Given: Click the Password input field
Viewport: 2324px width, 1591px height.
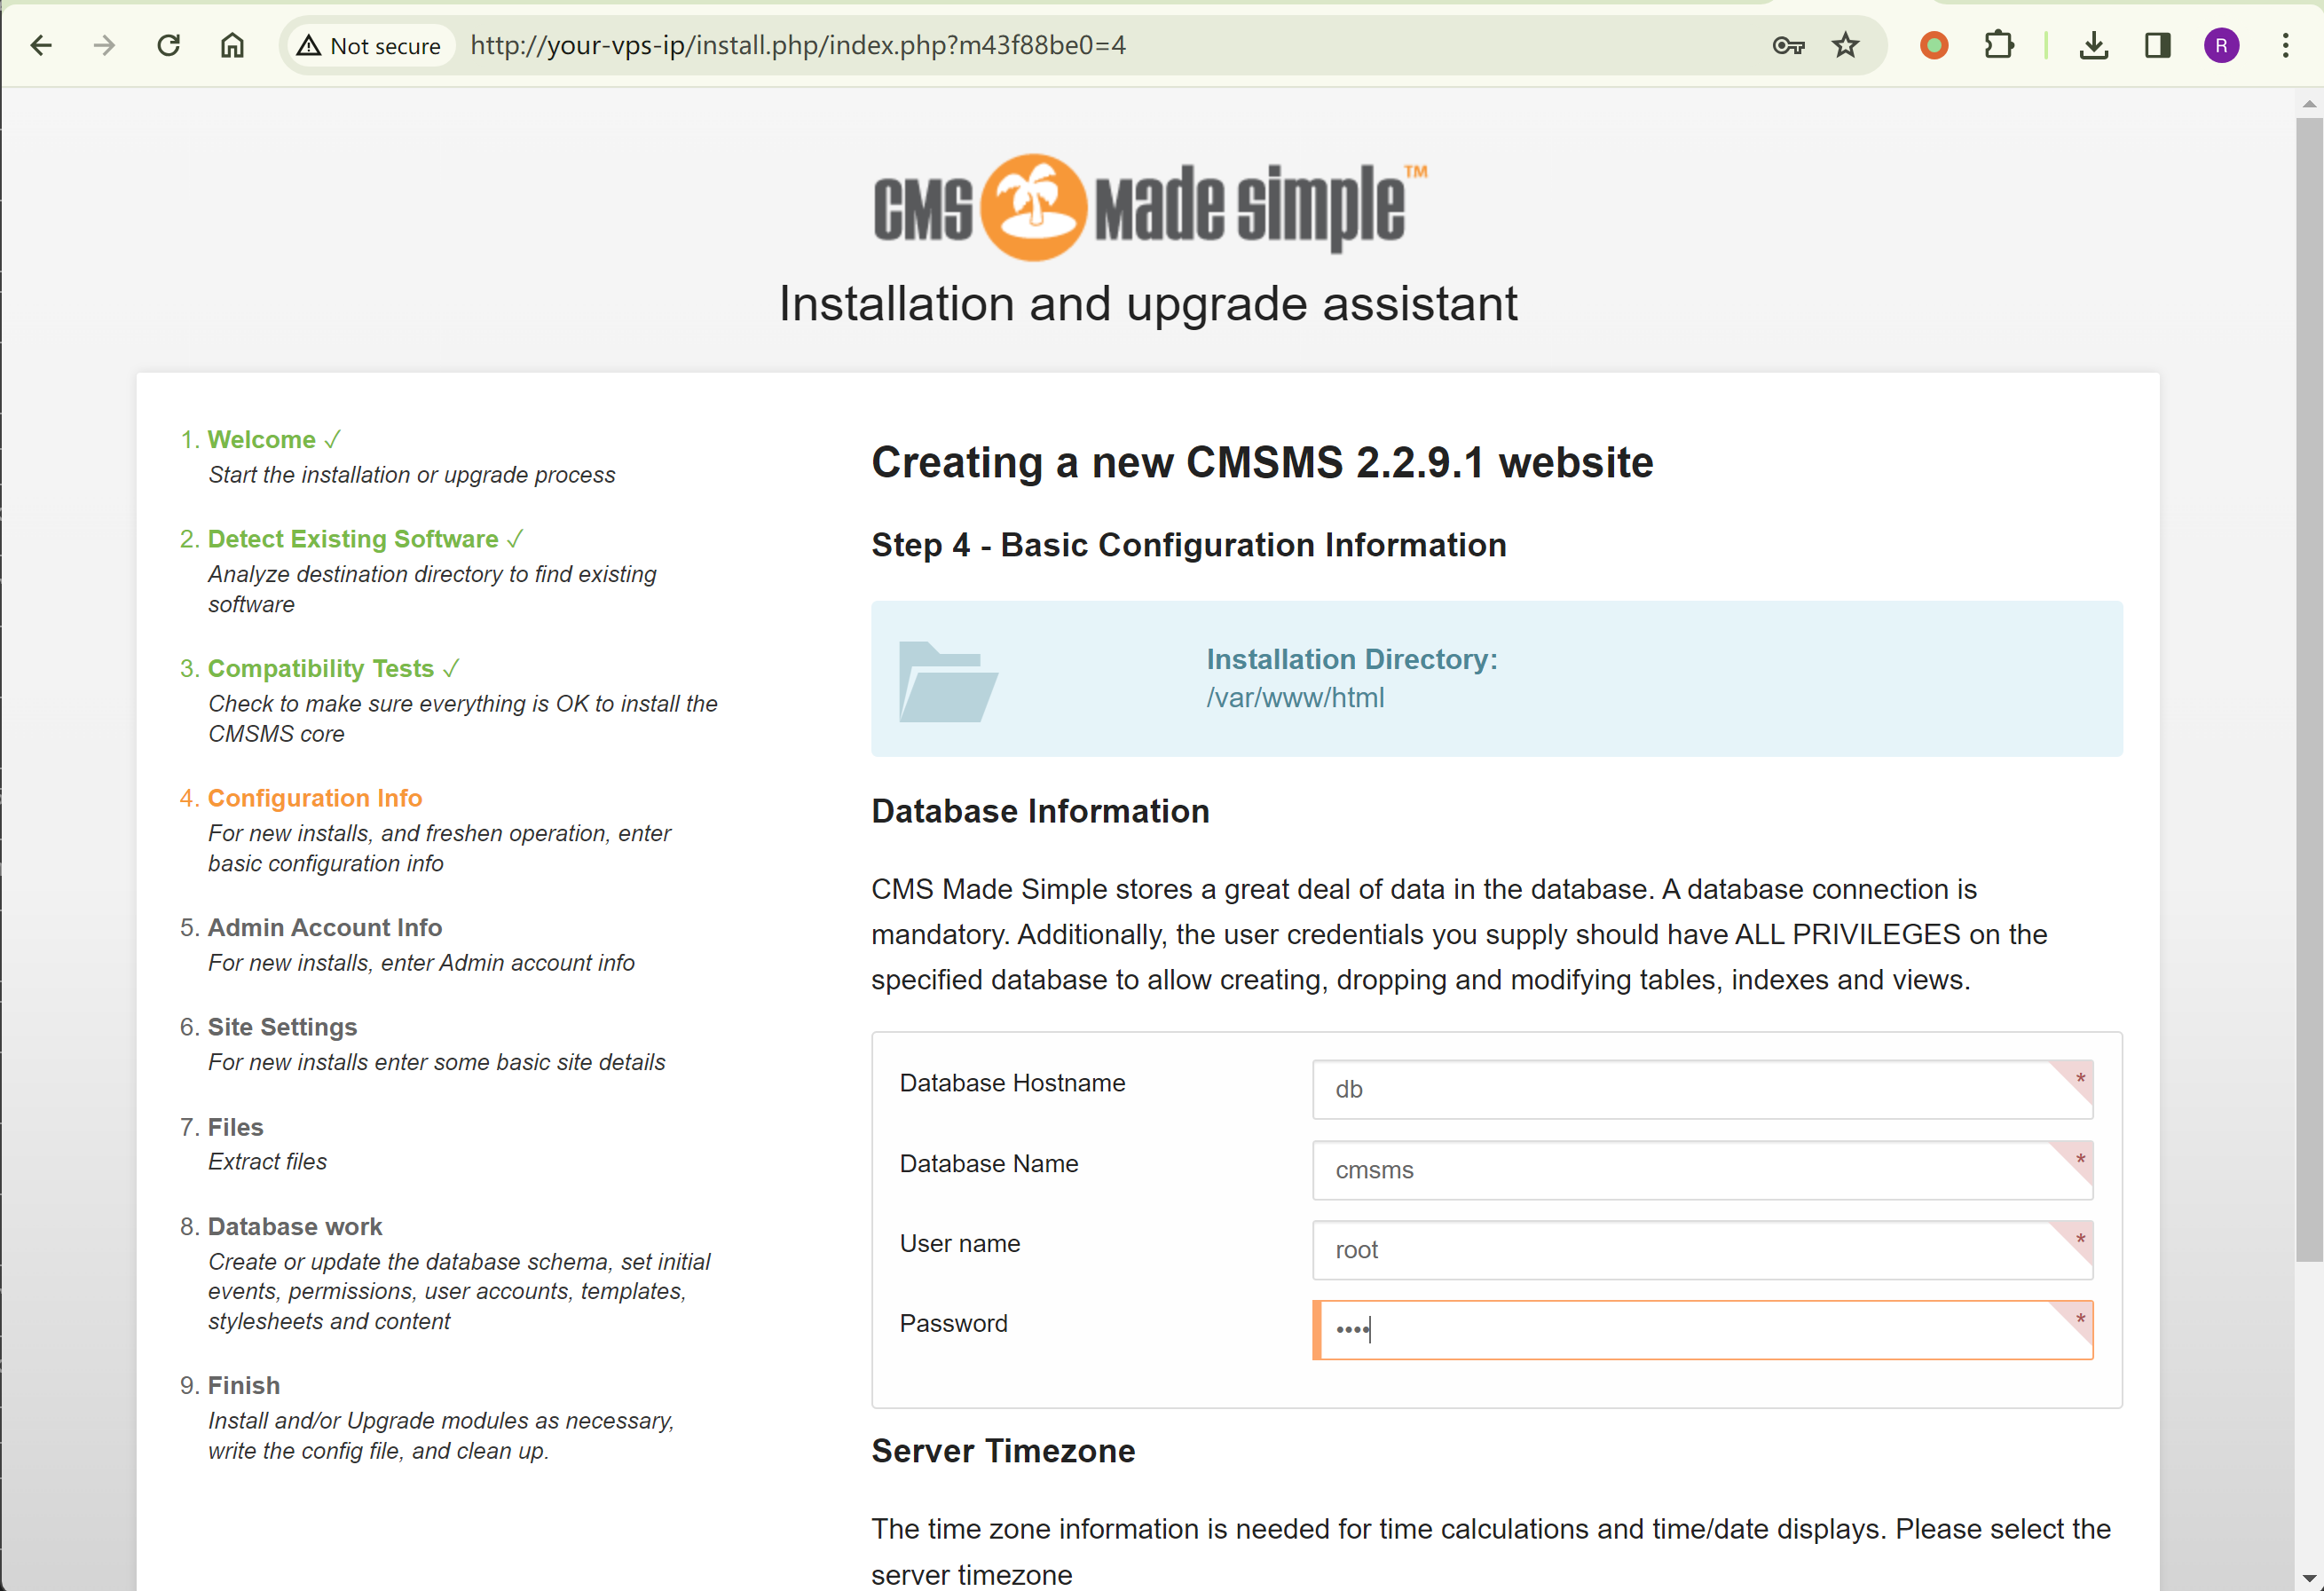Looking at the screenshot, I should click(x=1690, y=1329).
